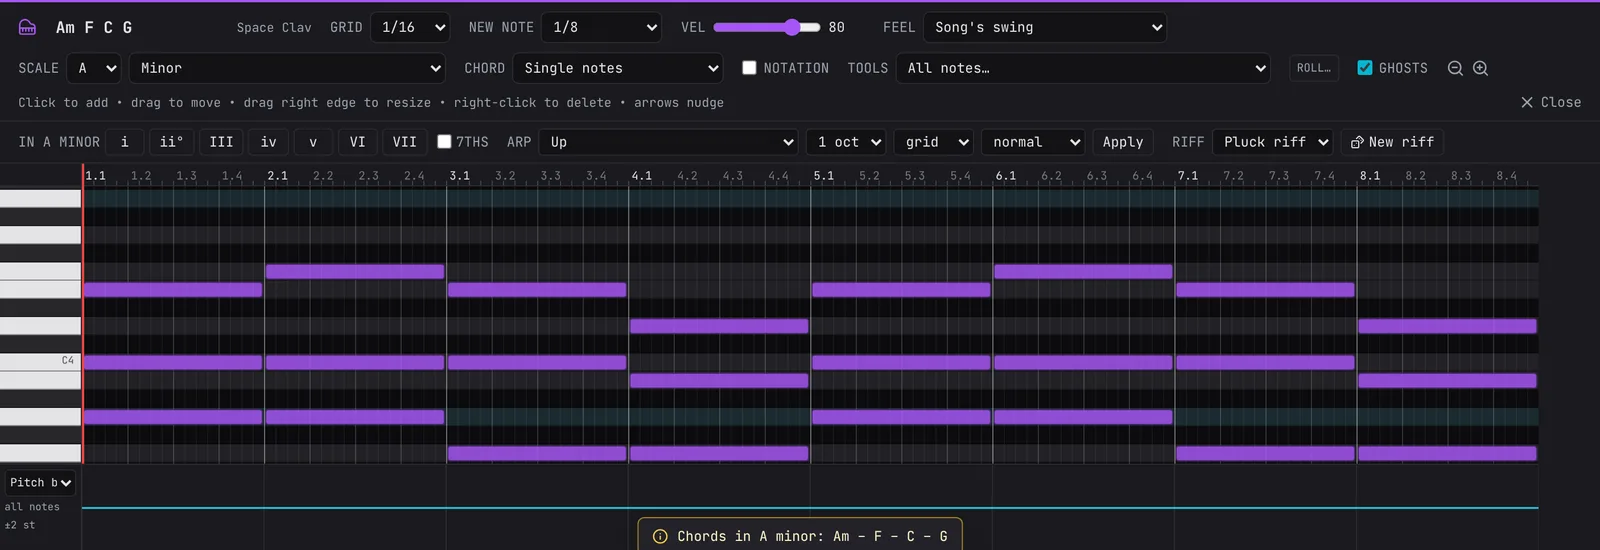Click the ruler at beat 4.2
1600x550 pixels.
(x=687, y=176)
